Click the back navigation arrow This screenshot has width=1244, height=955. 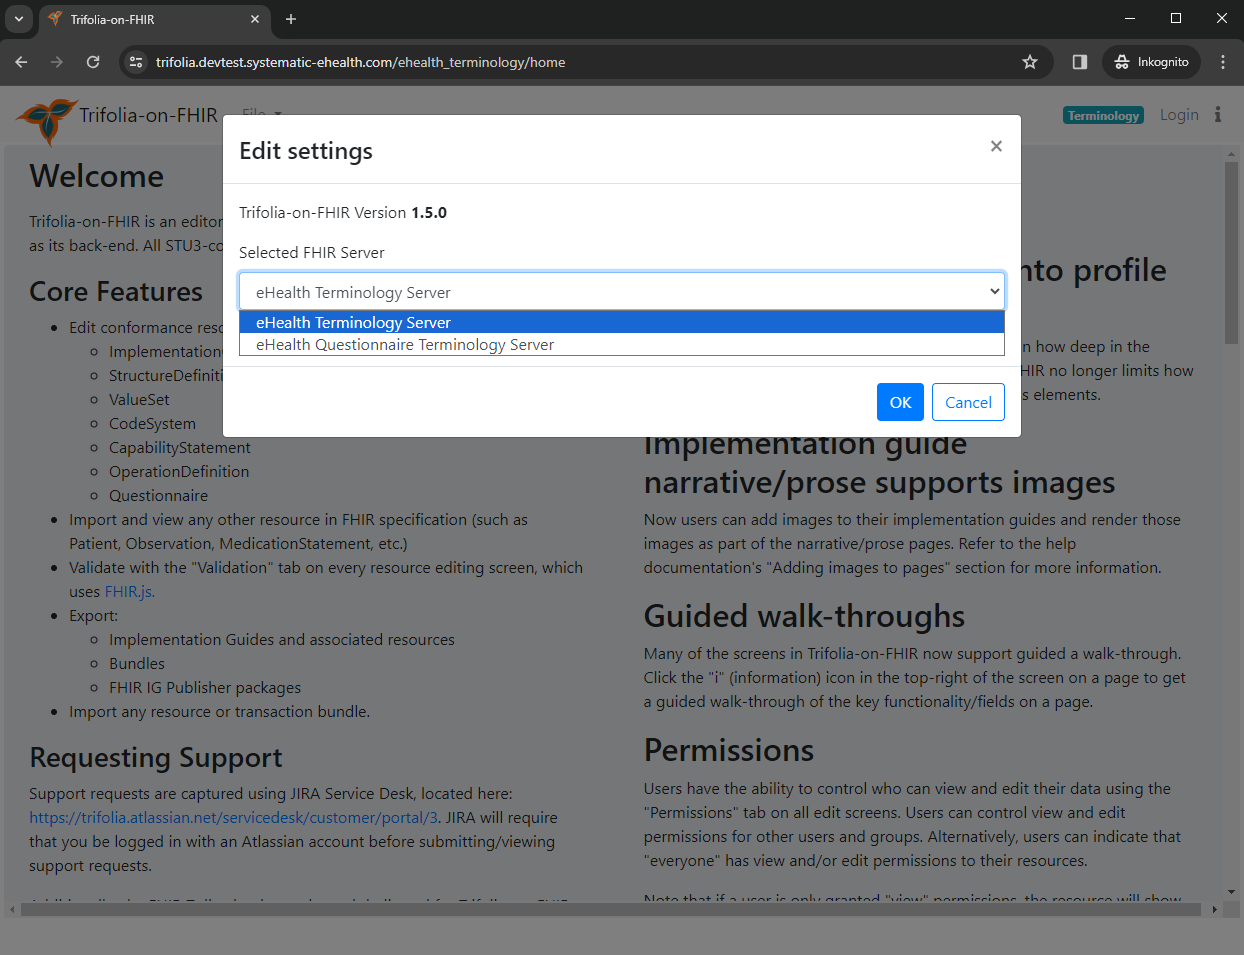point(21,61)
